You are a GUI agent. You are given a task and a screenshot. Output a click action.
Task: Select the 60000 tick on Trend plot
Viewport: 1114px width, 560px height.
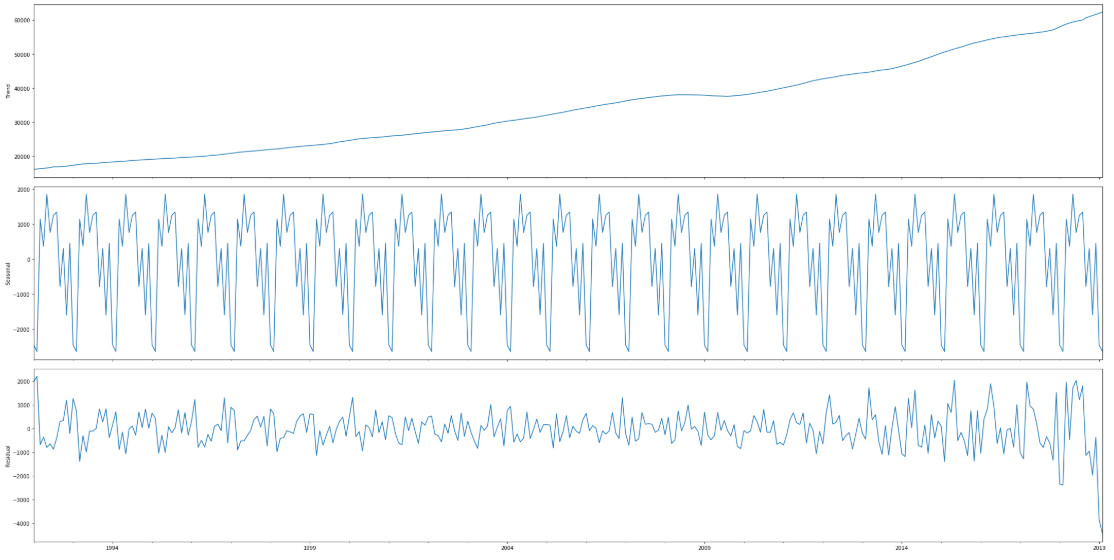(x=22, y=20)
